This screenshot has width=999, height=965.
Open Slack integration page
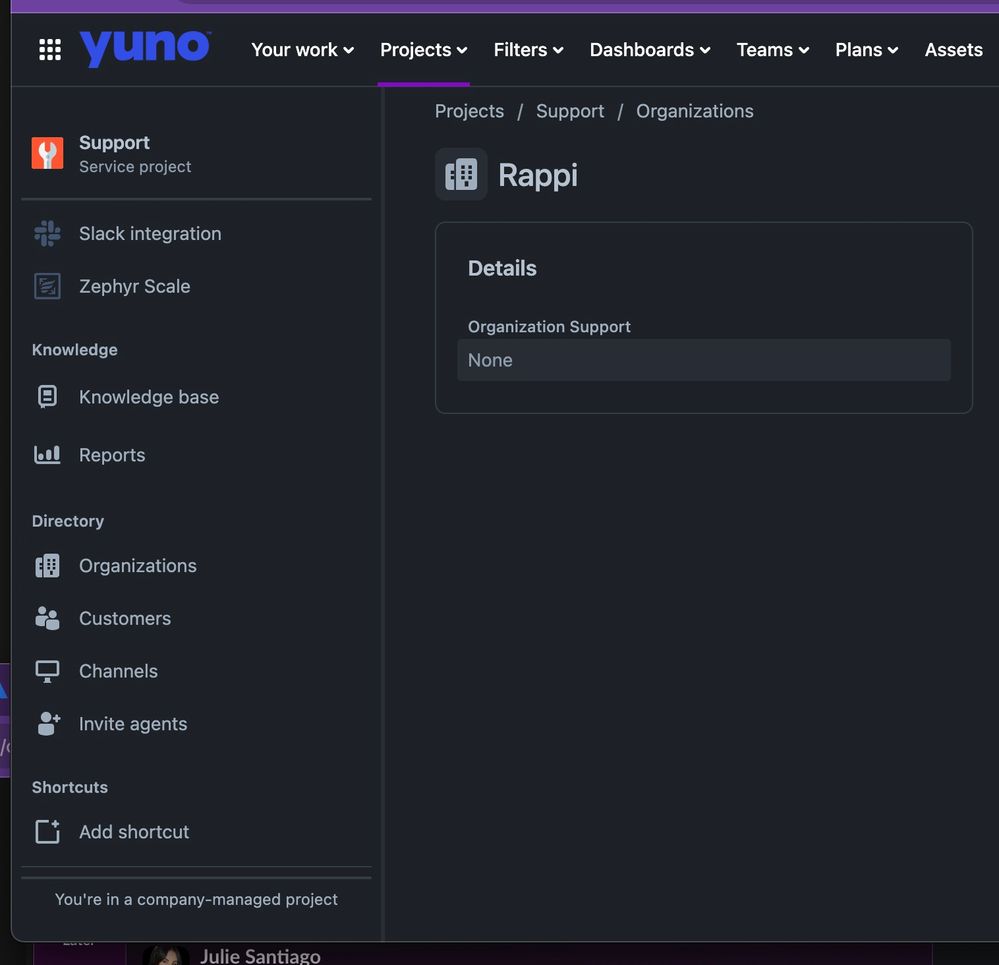(x=150, y=234)
